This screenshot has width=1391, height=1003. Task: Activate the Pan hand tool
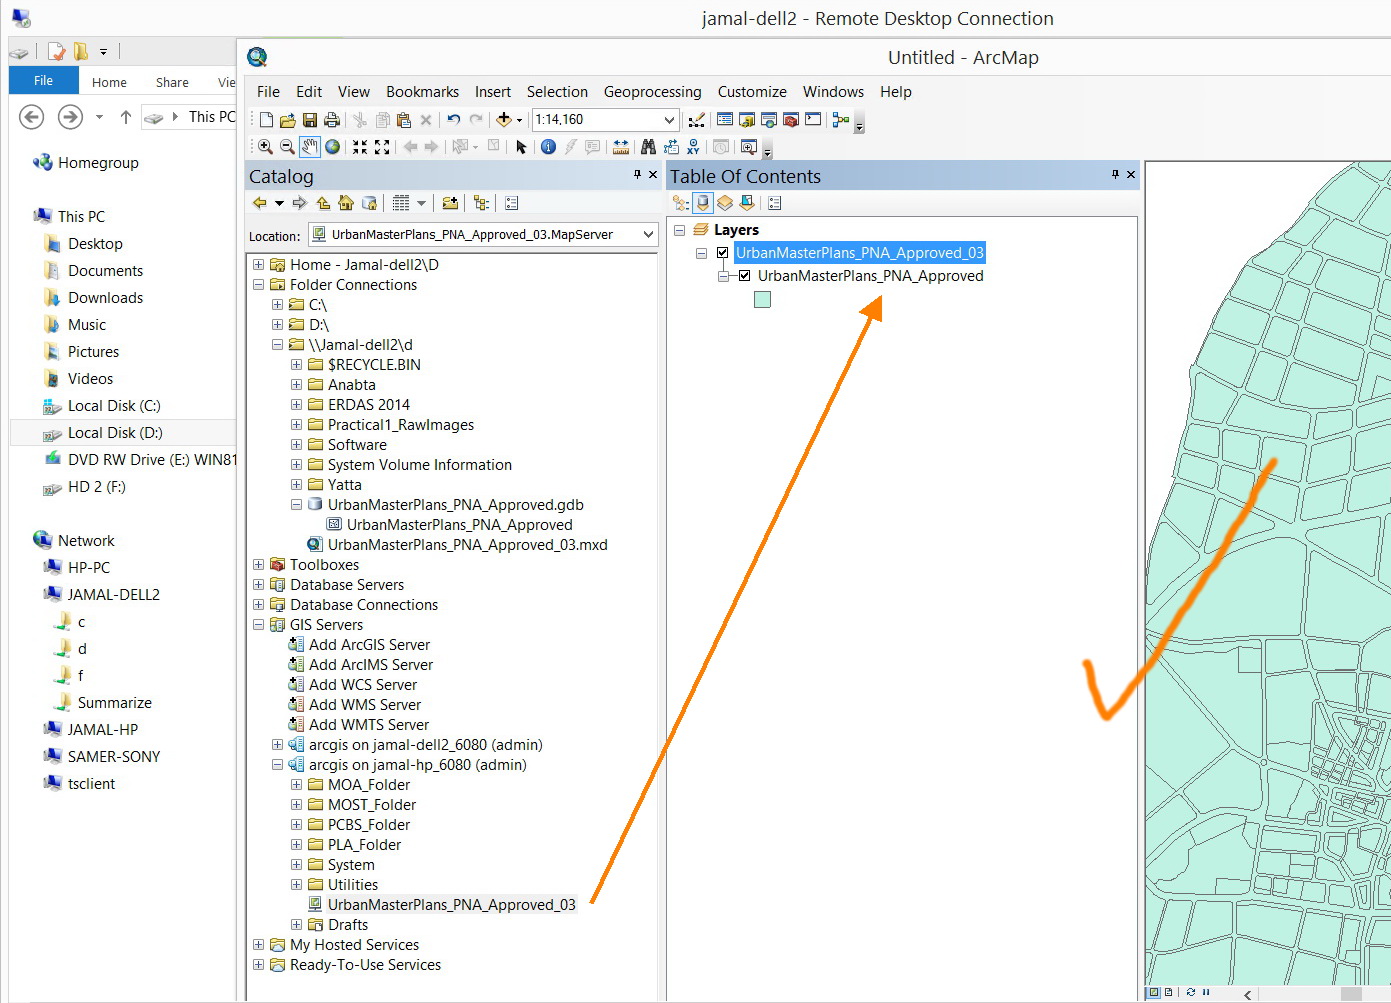coord(310,147)
